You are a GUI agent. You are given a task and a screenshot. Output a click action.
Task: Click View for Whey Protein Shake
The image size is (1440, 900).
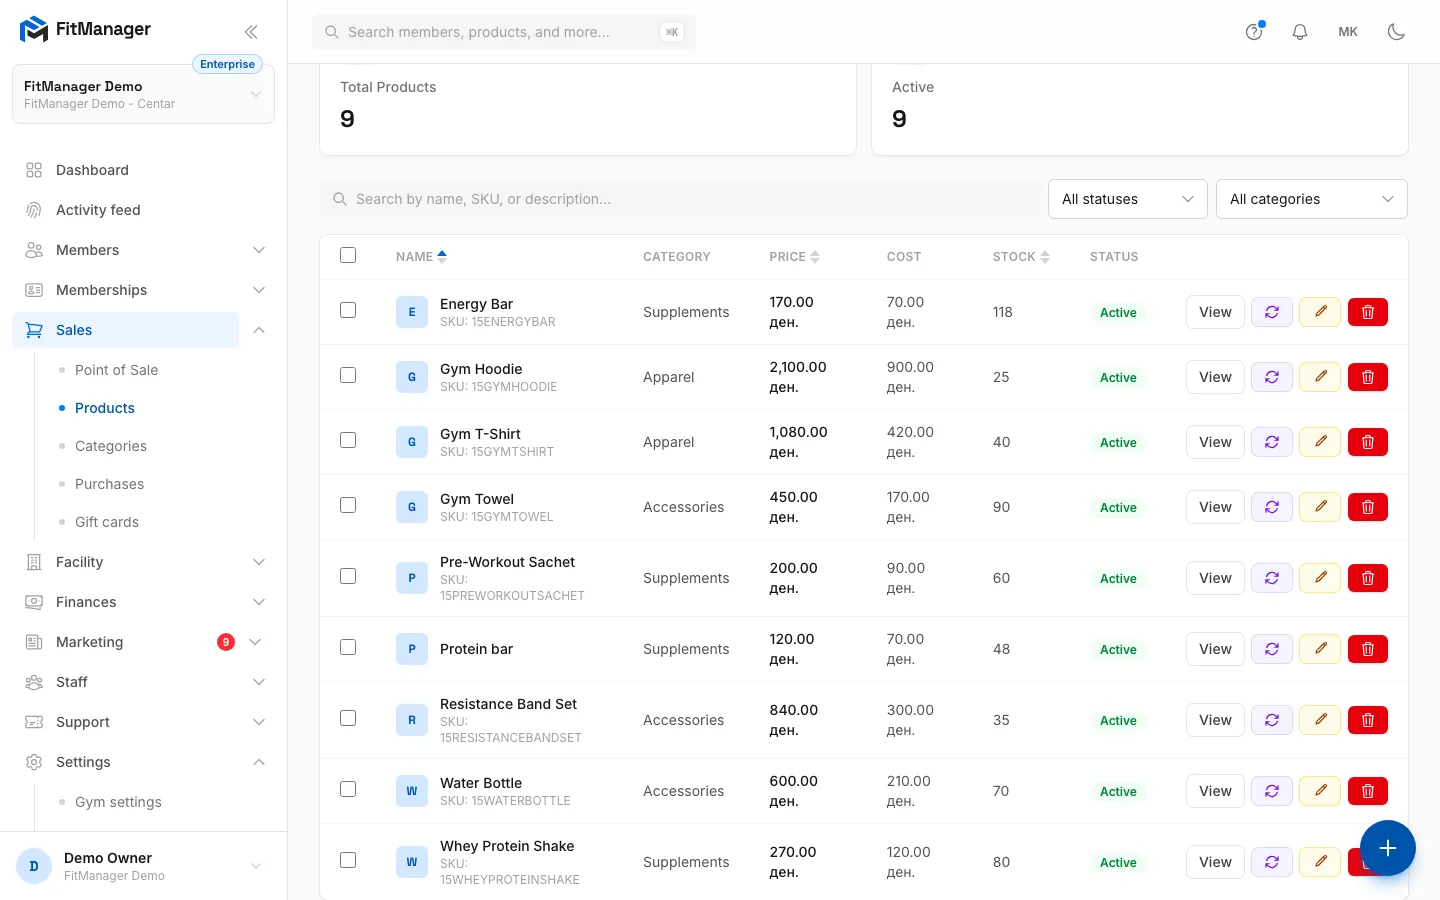click(1215, 862)
